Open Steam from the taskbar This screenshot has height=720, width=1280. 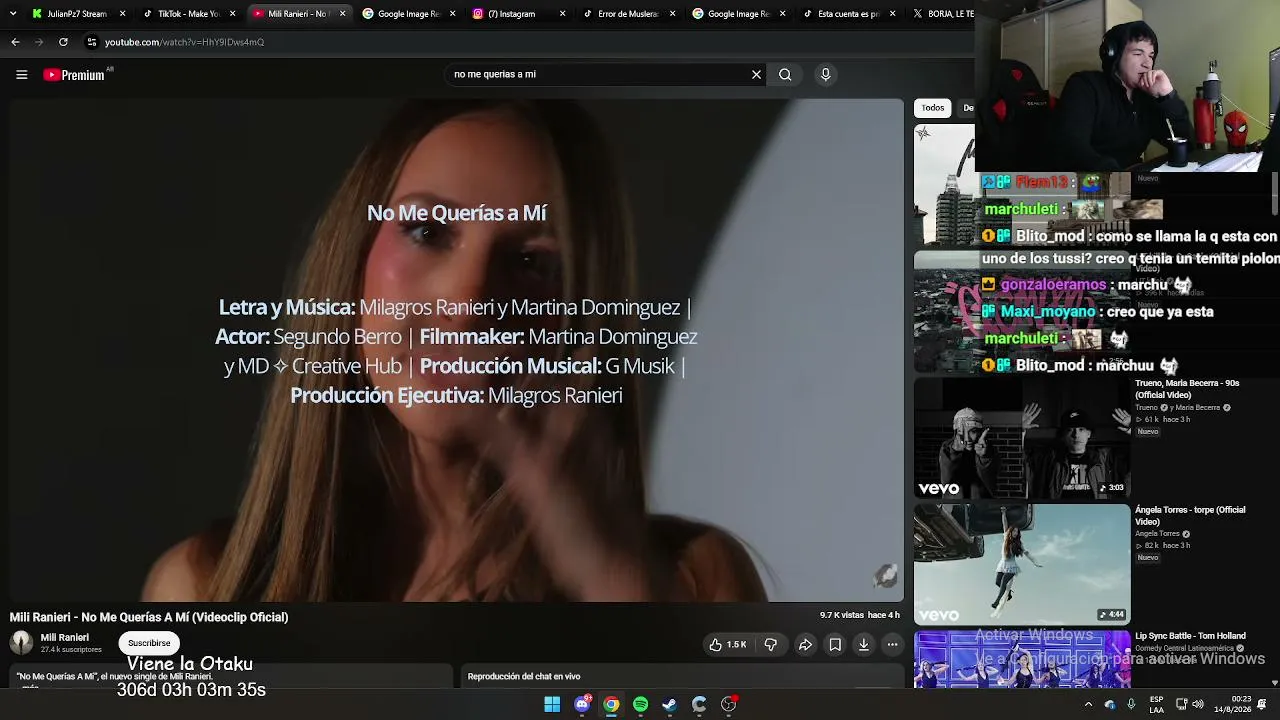coord(669,704)
